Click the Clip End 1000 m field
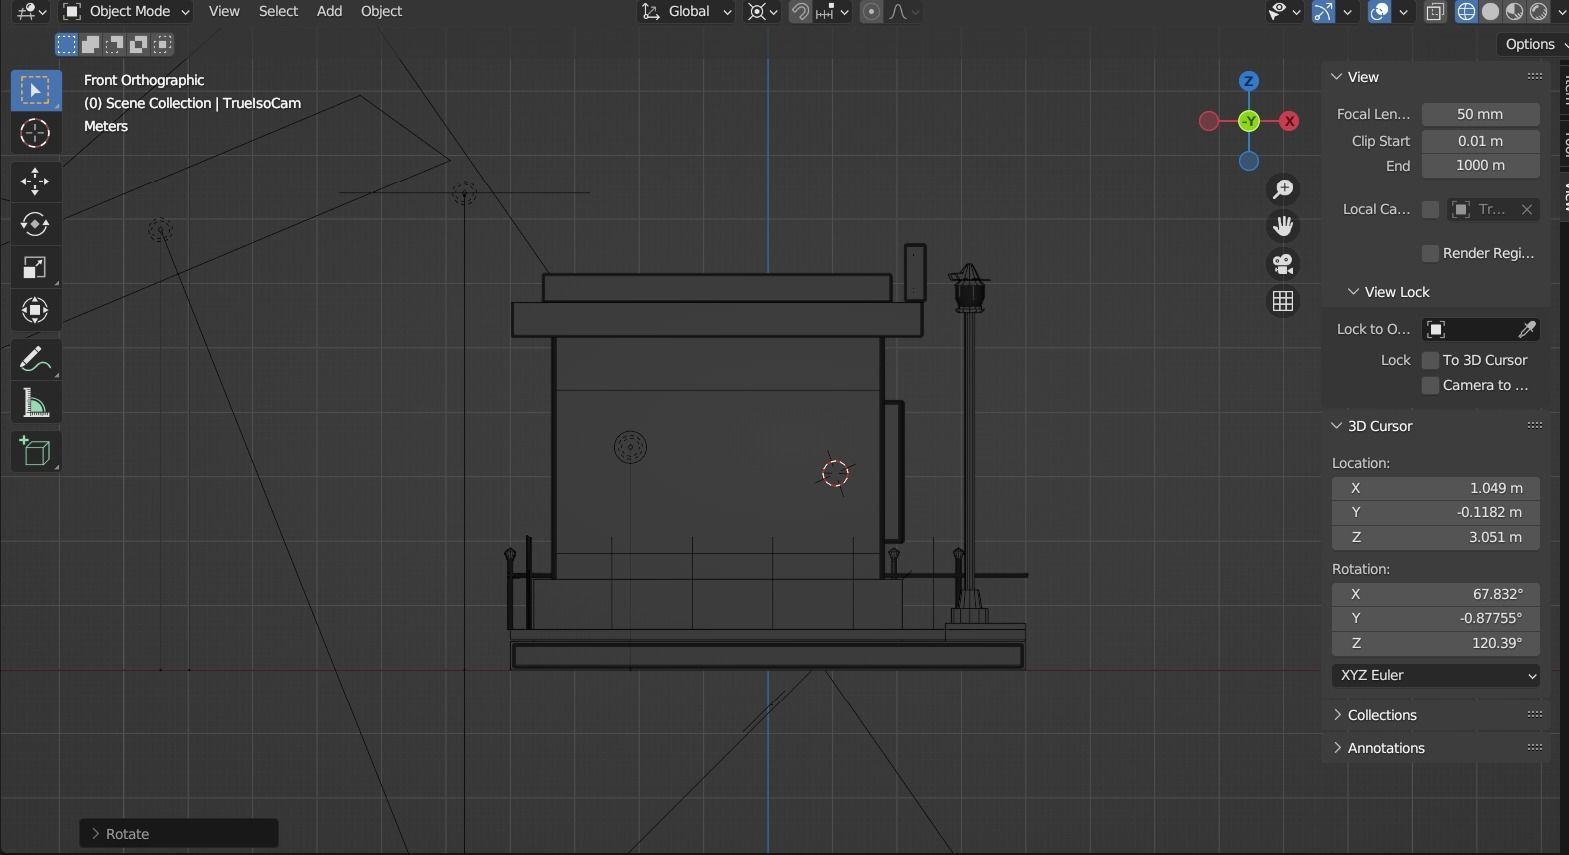The height and width of the screenshot is (855, 1569). [x=1480, y=166]
